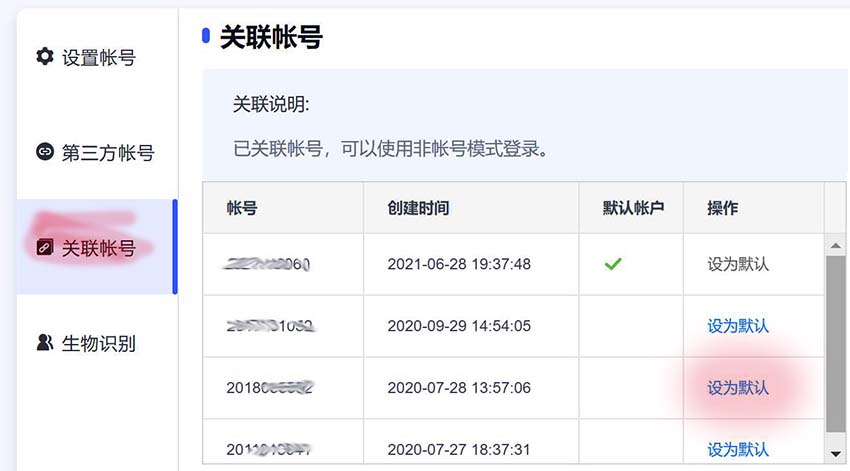The height and width of the screenshot is (471, 850).
Task: Click 设为默认 for the 2020-07-27 account
Action: (738, 449)
